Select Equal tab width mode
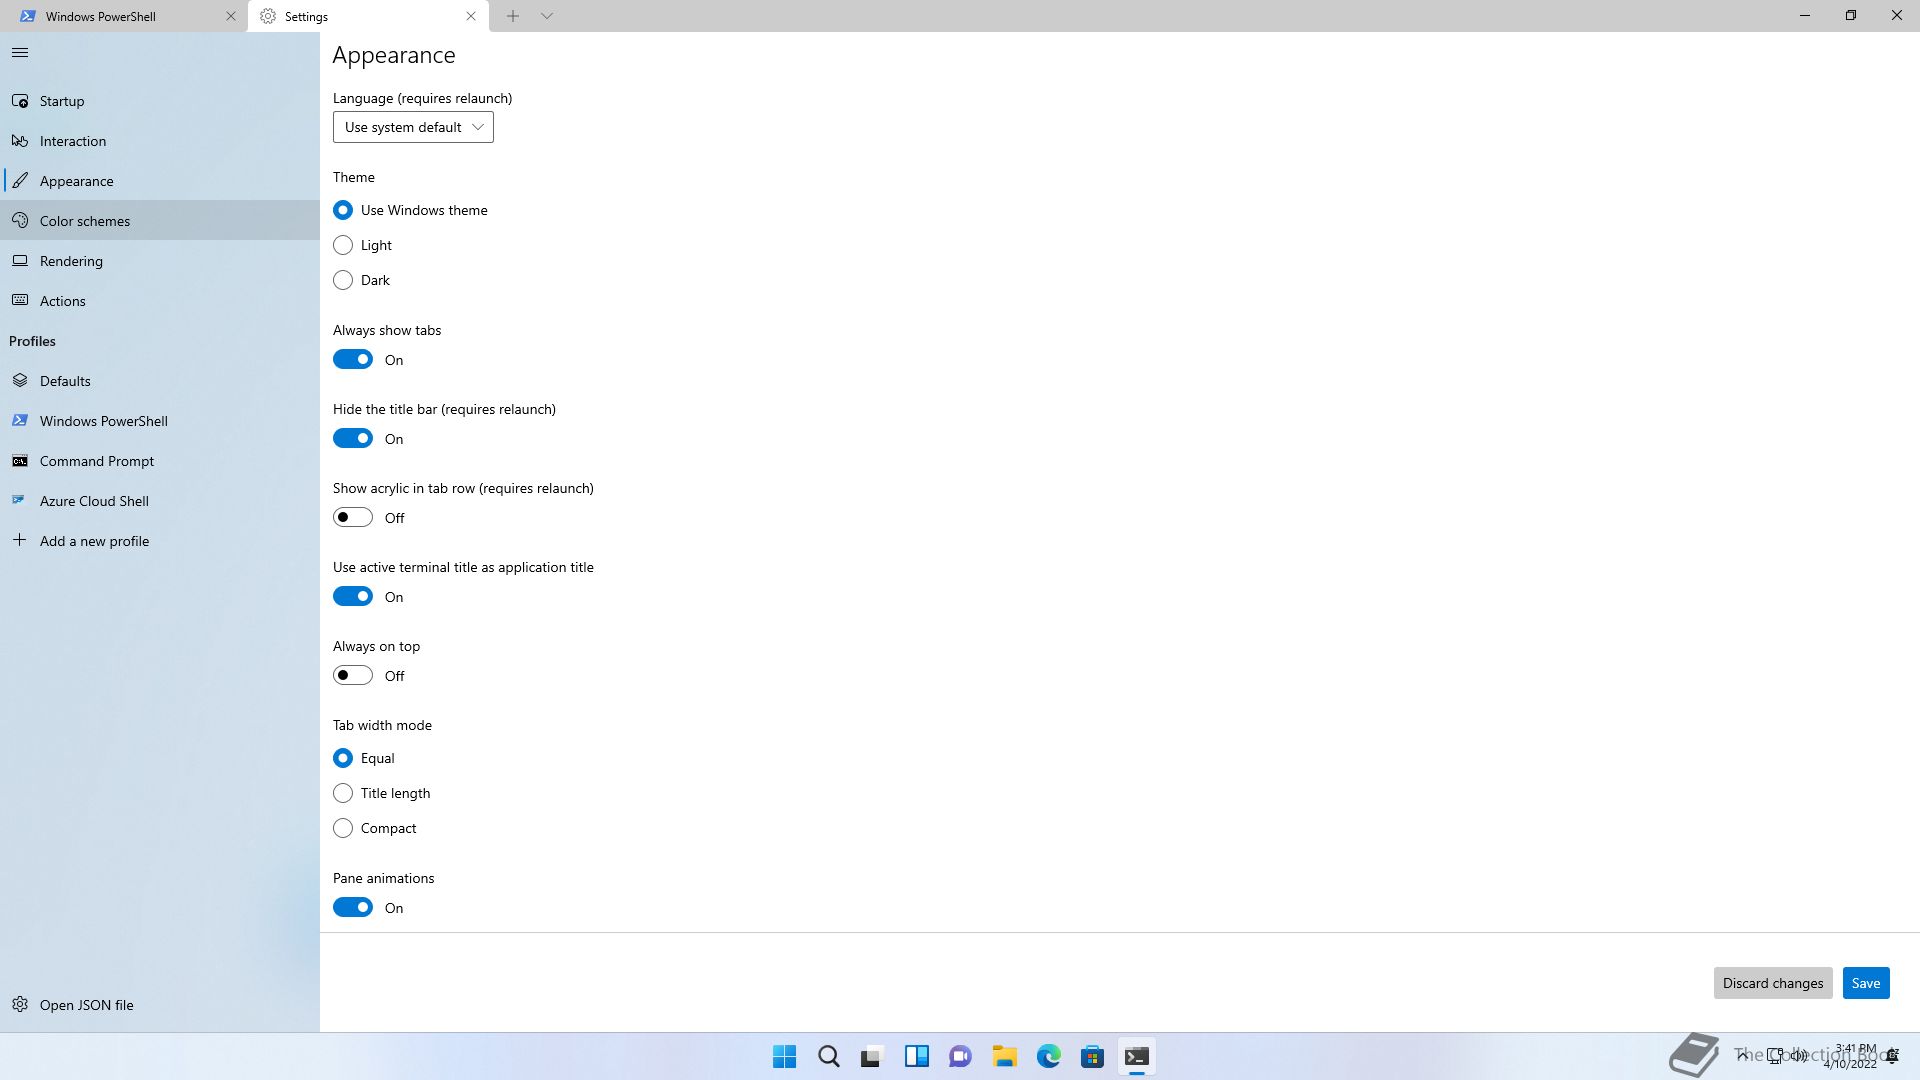The image size is (1920, 1080). pyautogui.click(x=343, y=758)
